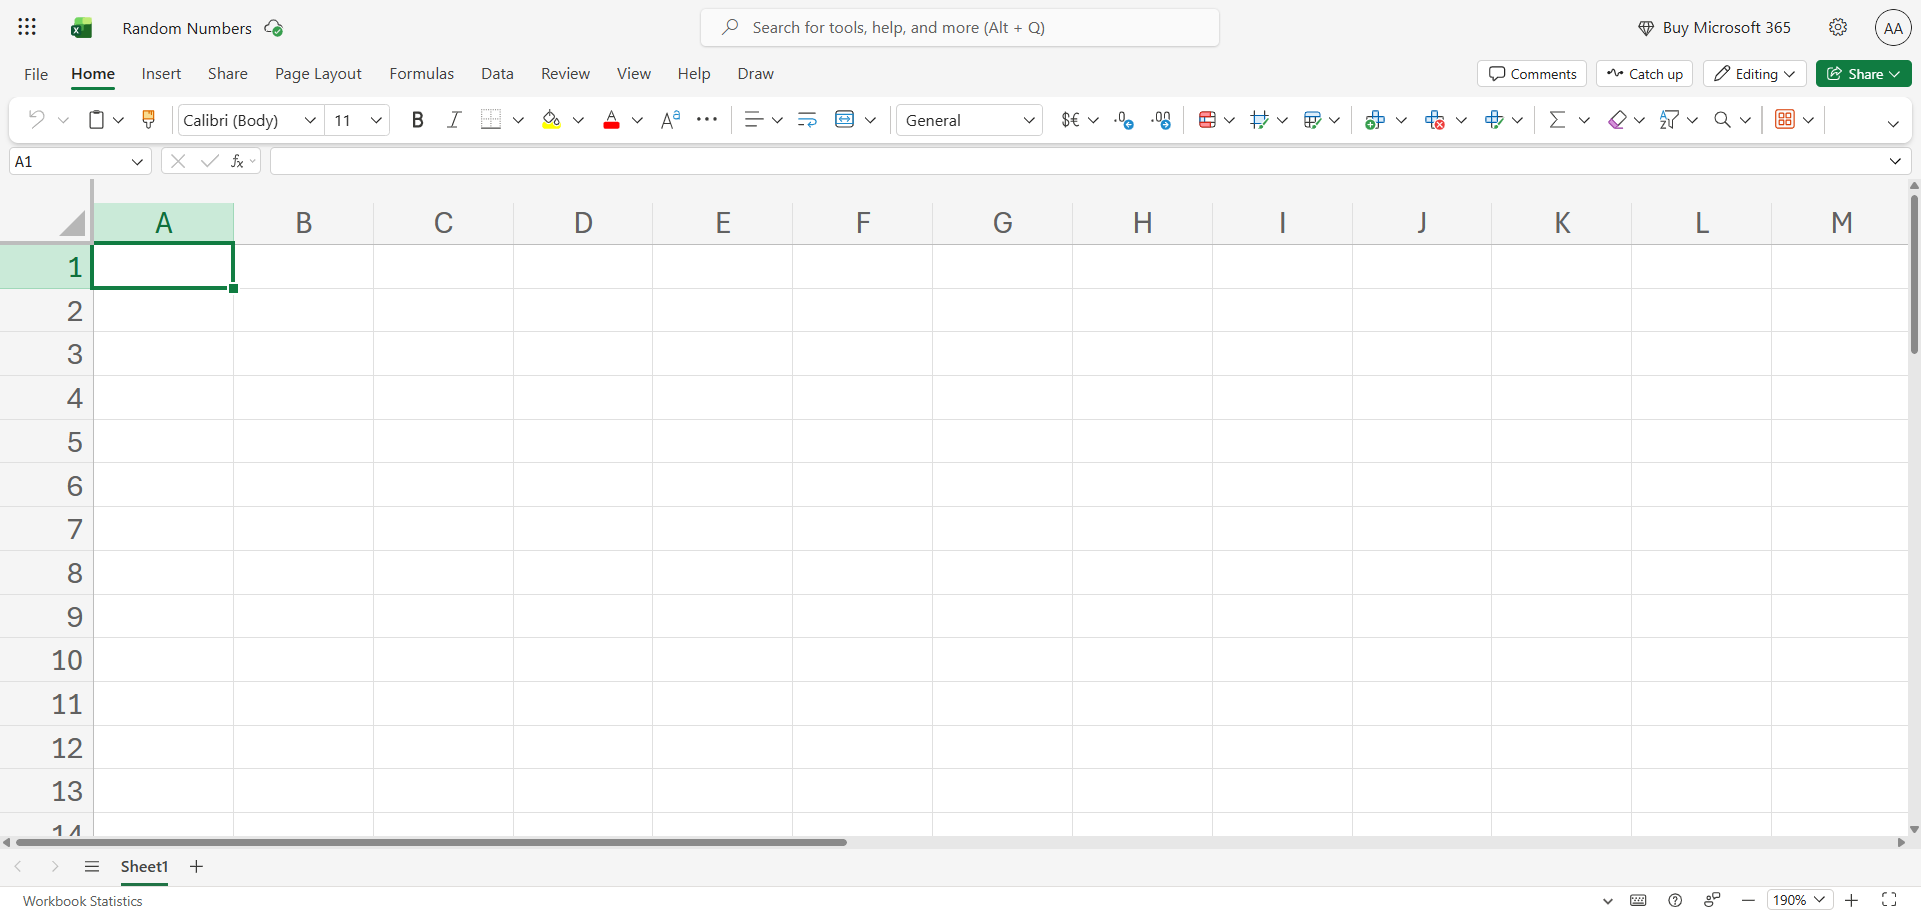This screenshot has width=1921, height=912.
Task: Switch to the Insert tab
Action: pos(161,74)
